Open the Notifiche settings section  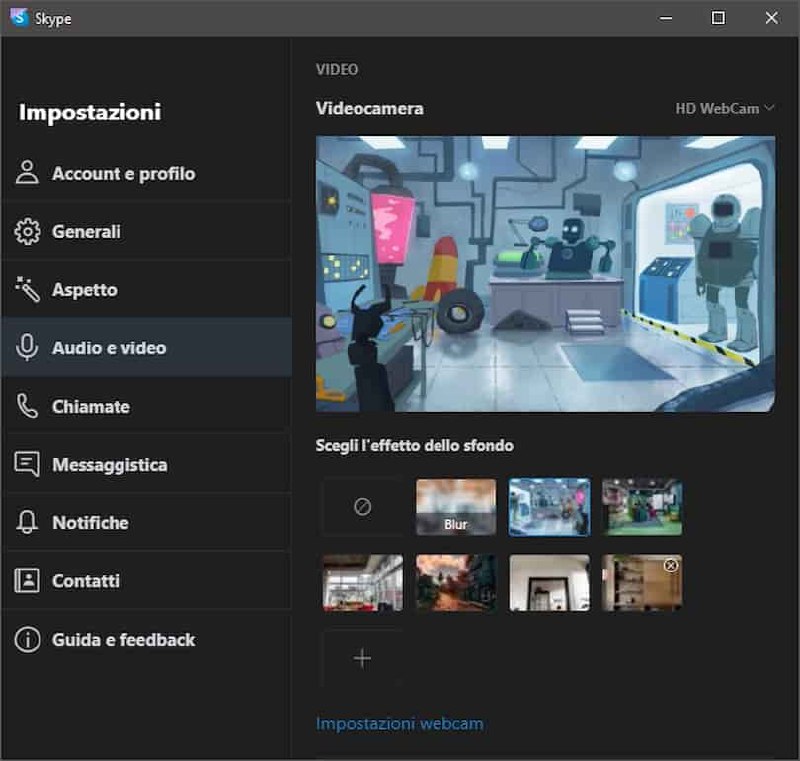146,522
